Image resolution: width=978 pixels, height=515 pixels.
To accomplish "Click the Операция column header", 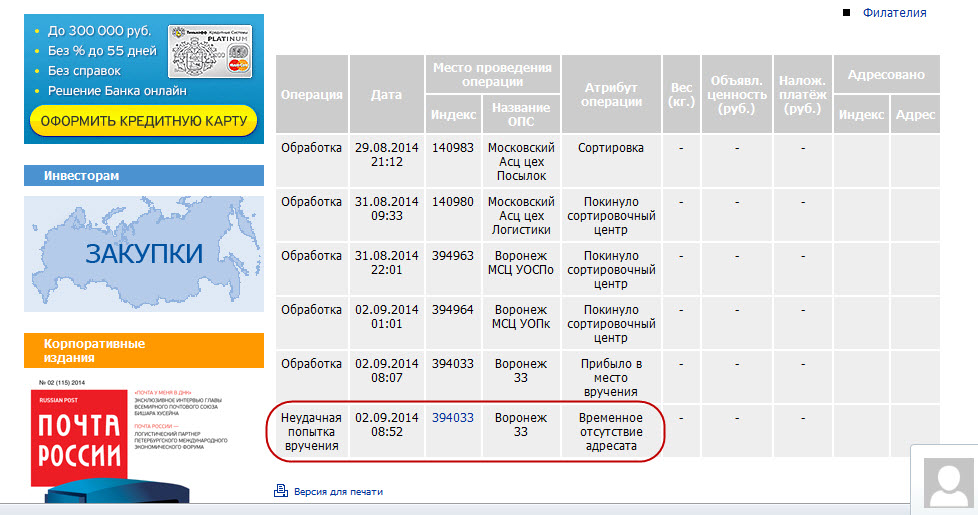I will [x=312, y=94].
